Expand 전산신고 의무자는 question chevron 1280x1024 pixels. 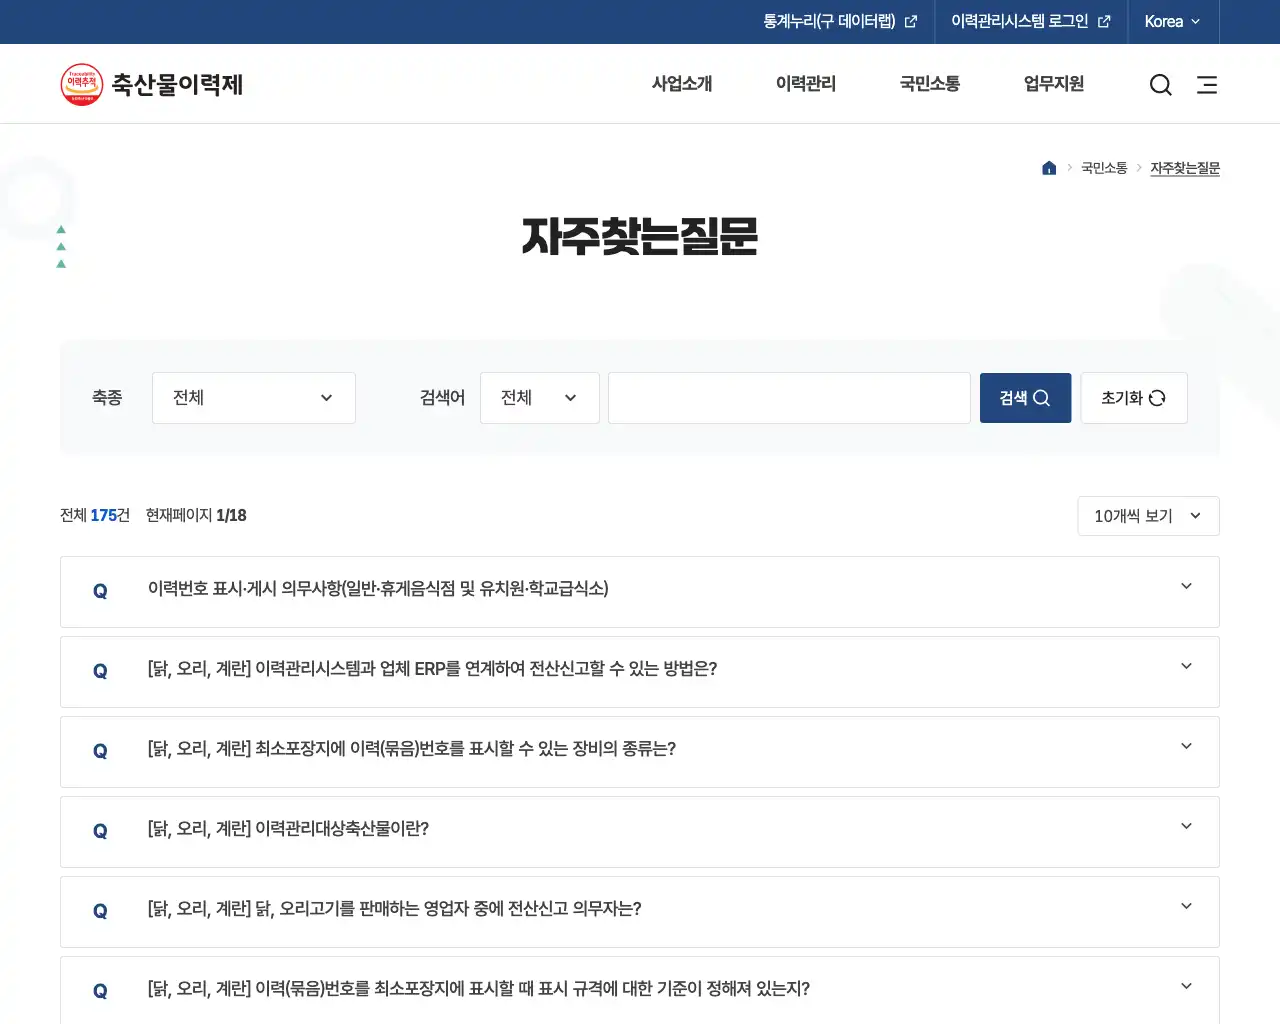tap(1186, 906)
